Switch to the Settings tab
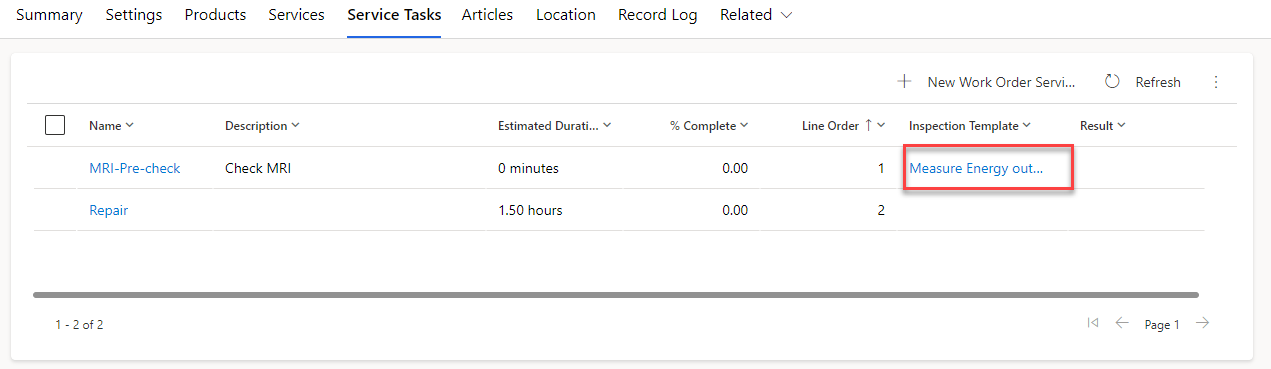The image size is (1271, 369). point(134,15)
